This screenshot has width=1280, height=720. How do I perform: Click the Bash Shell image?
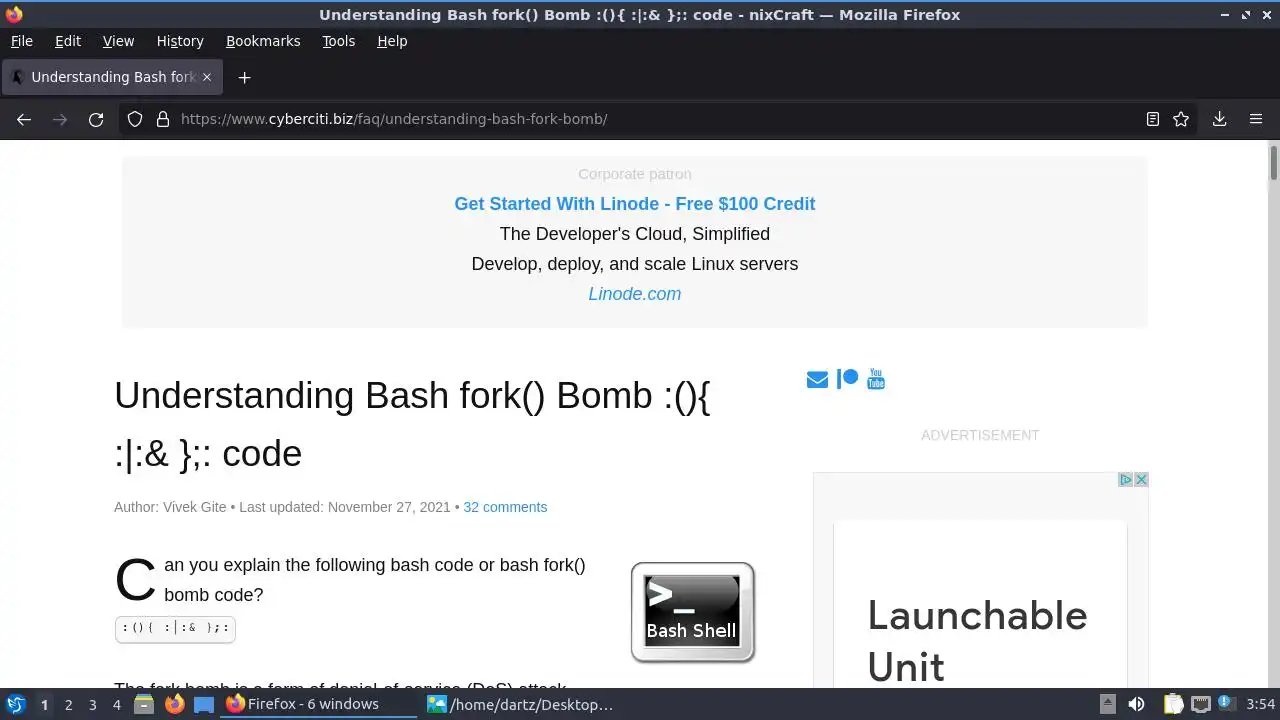(692, 612)
